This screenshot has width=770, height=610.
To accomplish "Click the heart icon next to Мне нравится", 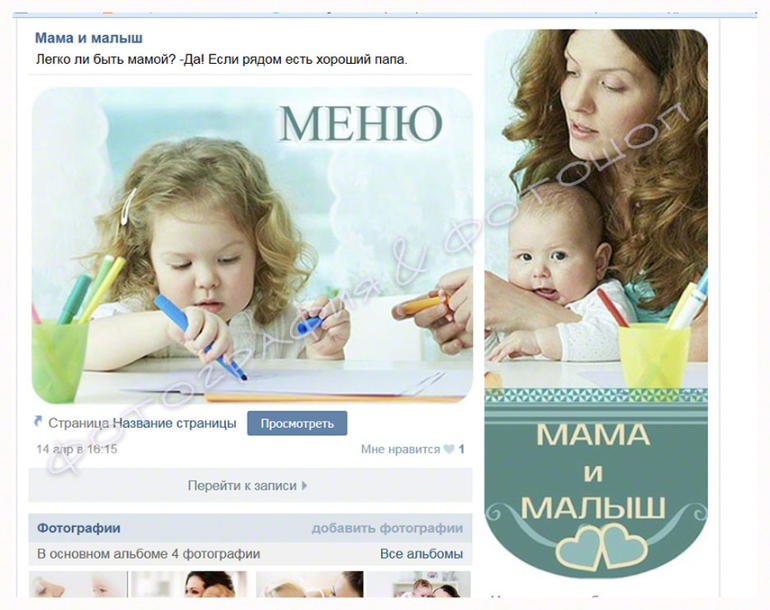I will 449,449.
